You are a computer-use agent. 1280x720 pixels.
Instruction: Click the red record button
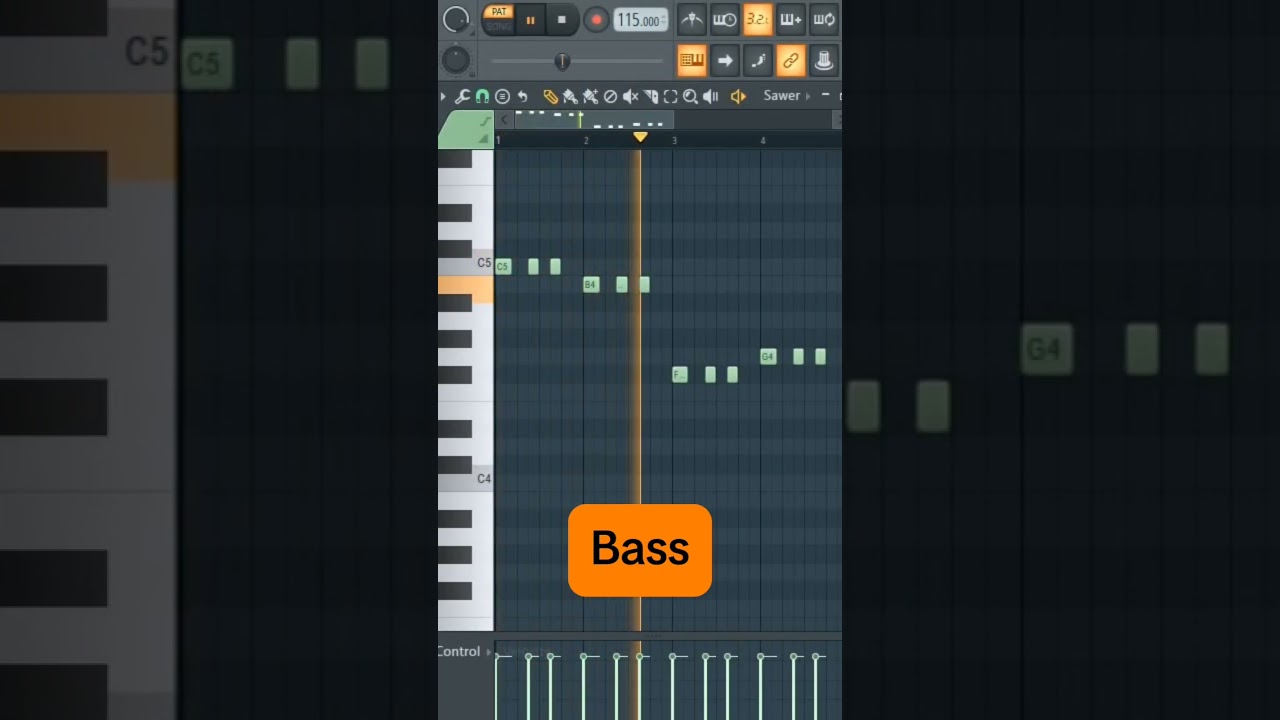click(x=596, y=20)
